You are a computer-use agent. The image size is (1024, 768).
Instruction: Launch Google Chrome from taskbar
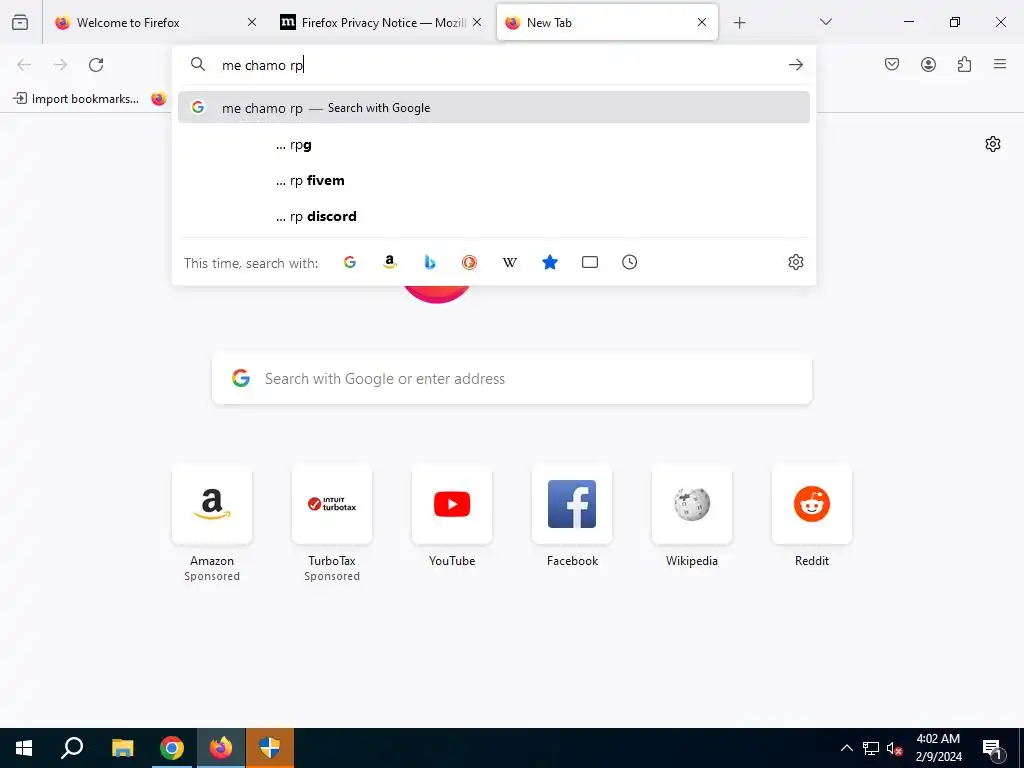click(x=172, y=748)
